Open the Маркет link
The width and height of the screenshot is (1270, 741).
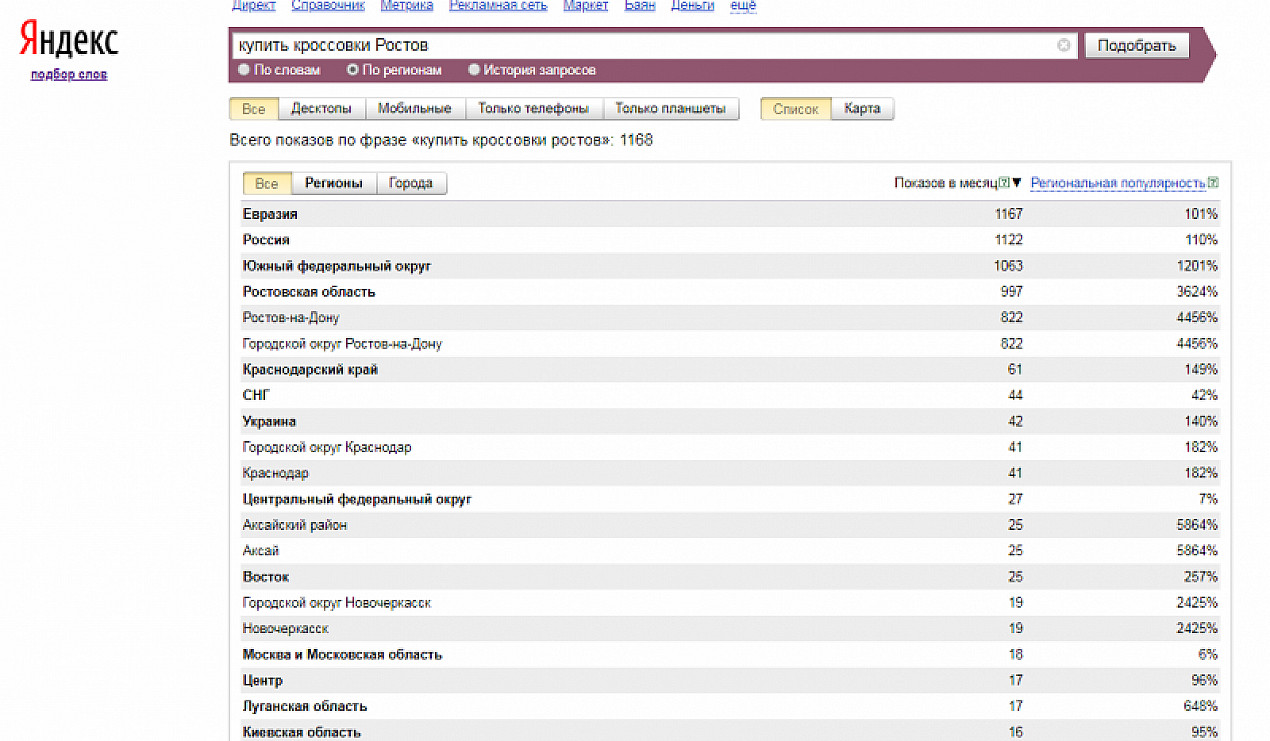coord(586,6)
